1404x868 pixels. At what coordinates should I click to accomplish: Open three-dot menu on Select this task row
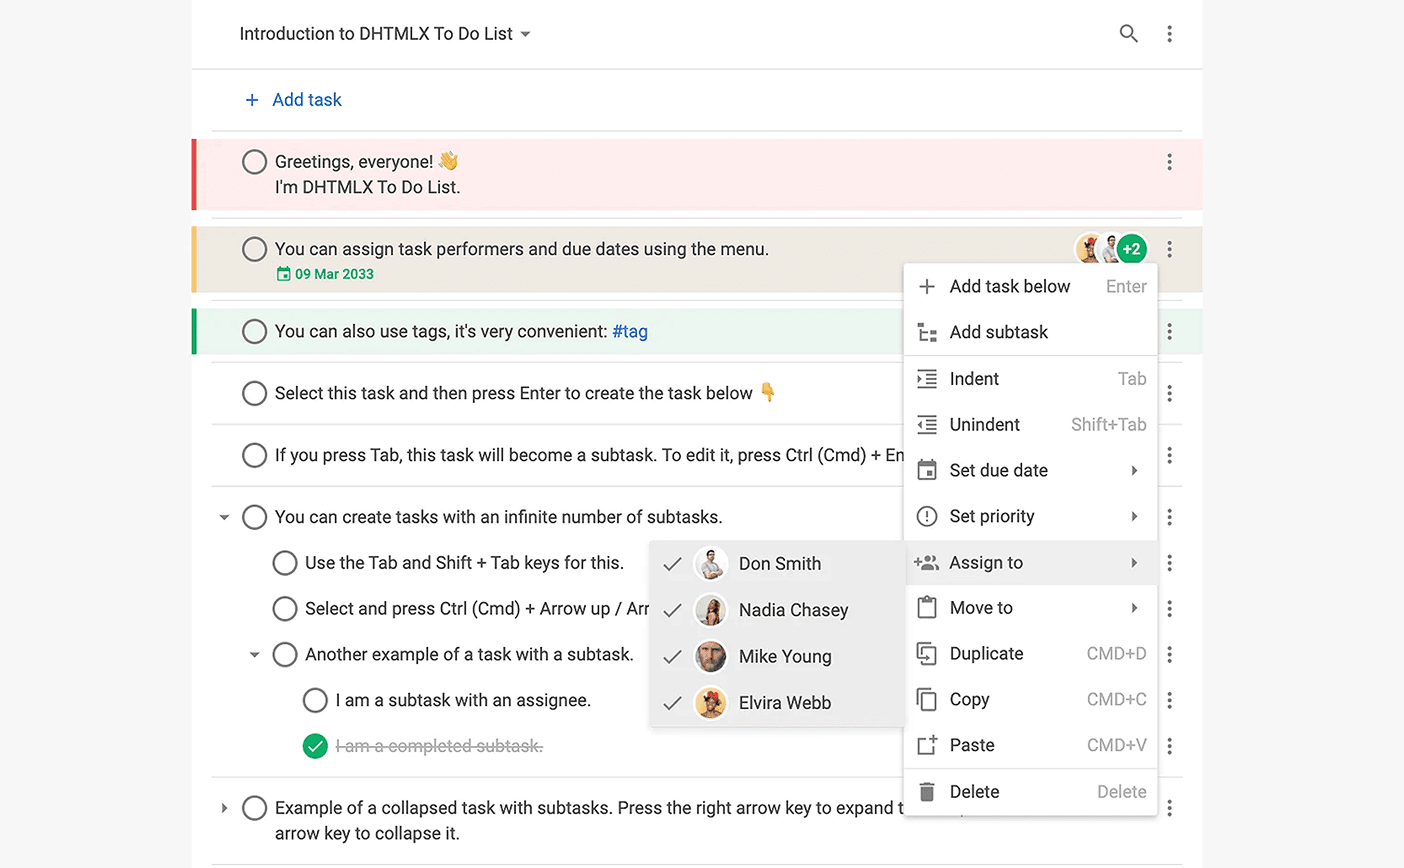1169,394
